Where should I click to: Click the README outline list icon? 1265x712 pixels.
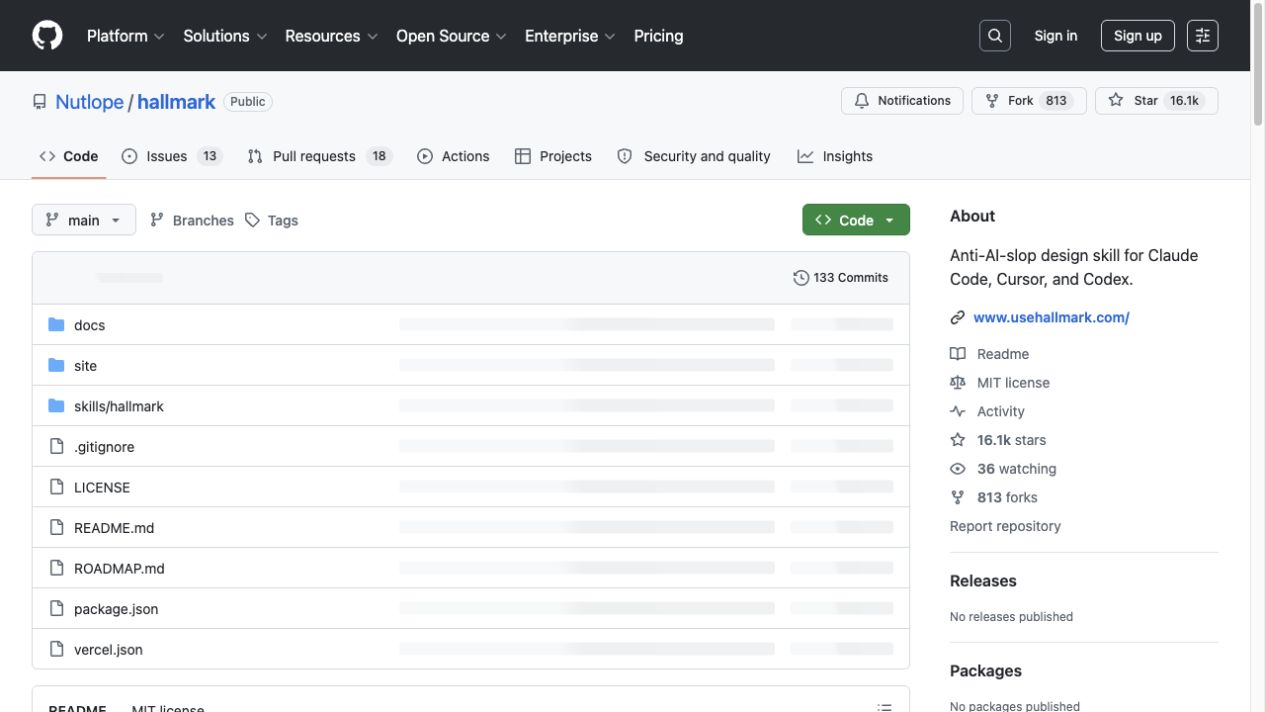point(884,707)
